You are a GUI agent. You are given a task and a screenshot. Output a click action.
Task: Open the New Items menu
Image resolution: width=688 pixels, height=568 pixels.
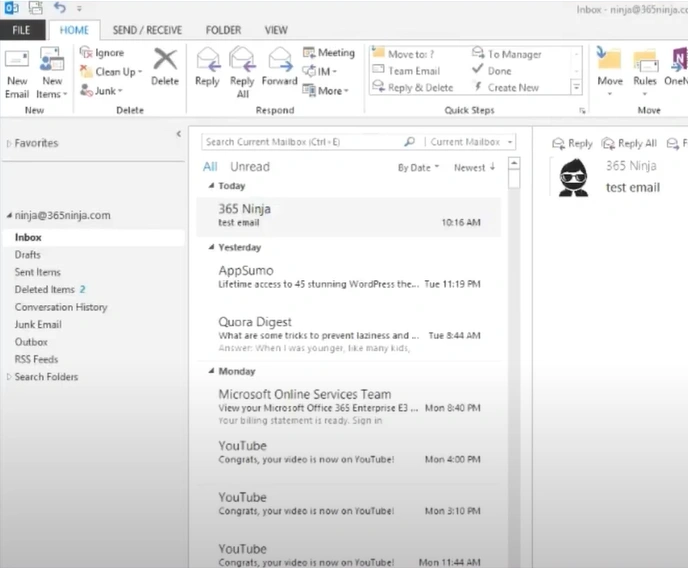pyautogui.click(x=52, y=74)
